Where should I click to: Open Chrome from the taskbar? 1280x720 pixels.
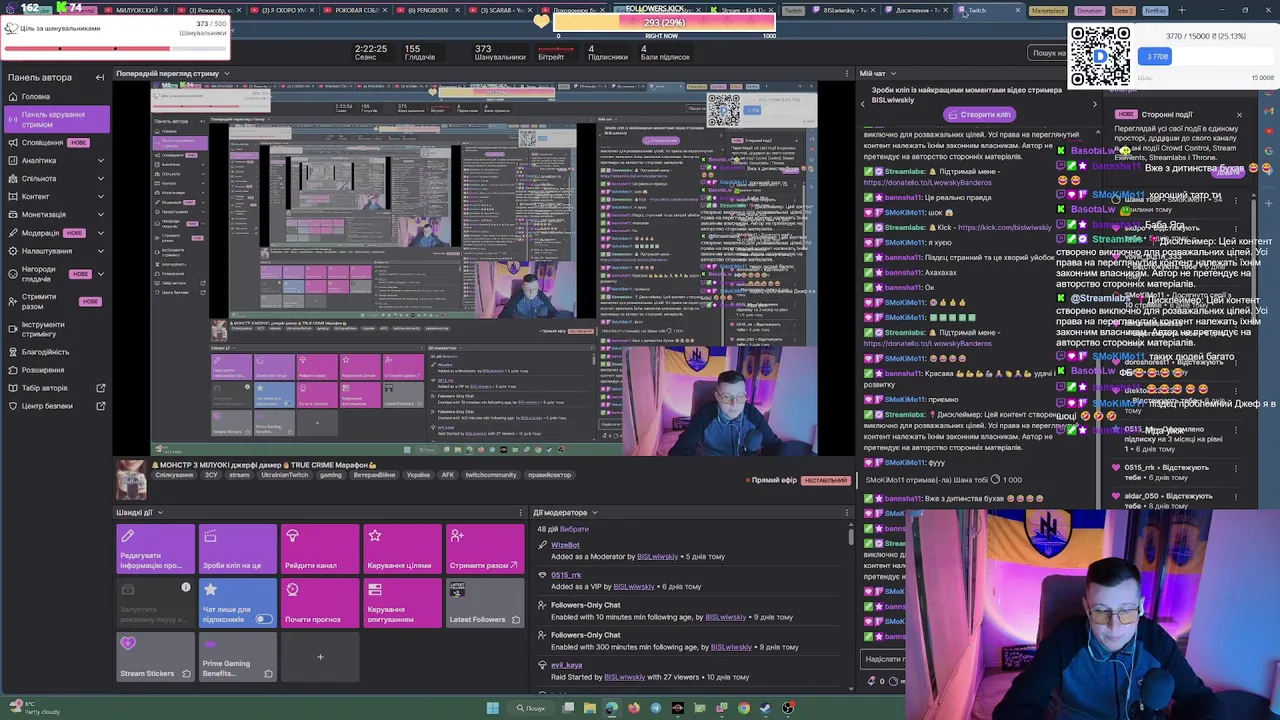(x=744, y=708)
